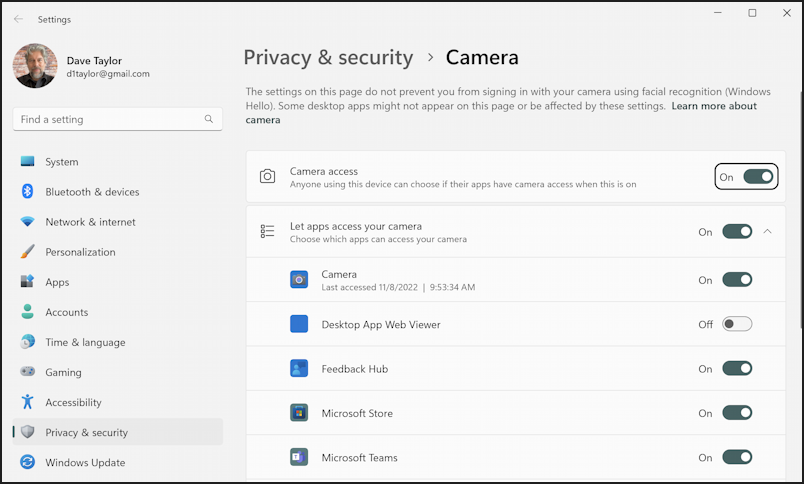Toggle Let apps access your camera
This screenshot has width=804, height=484.
(x=737, y=231)
